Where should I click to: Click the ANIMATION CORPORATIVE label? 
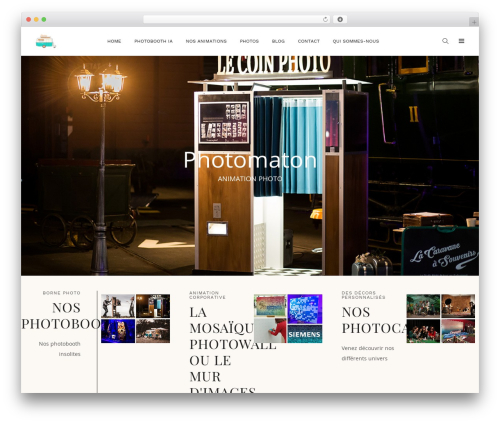click(x=207, y=295)
